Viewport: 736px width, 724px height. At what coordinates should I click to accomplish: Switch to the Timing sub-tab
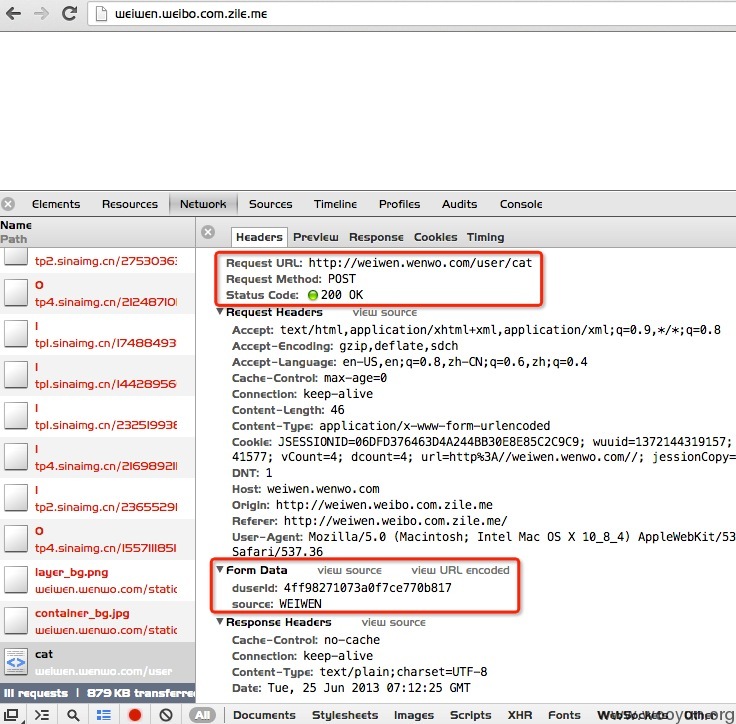coord(485,237)
